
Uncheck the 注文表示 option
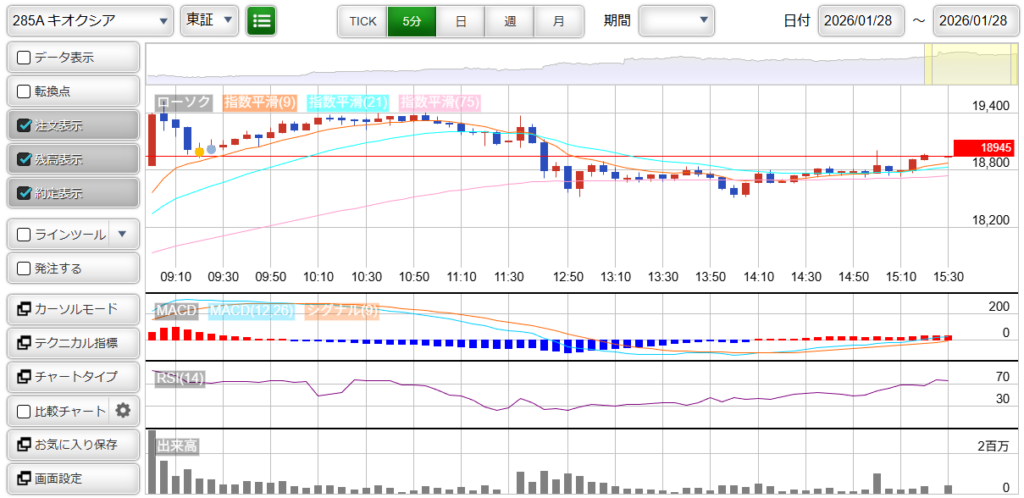(24, 126)
